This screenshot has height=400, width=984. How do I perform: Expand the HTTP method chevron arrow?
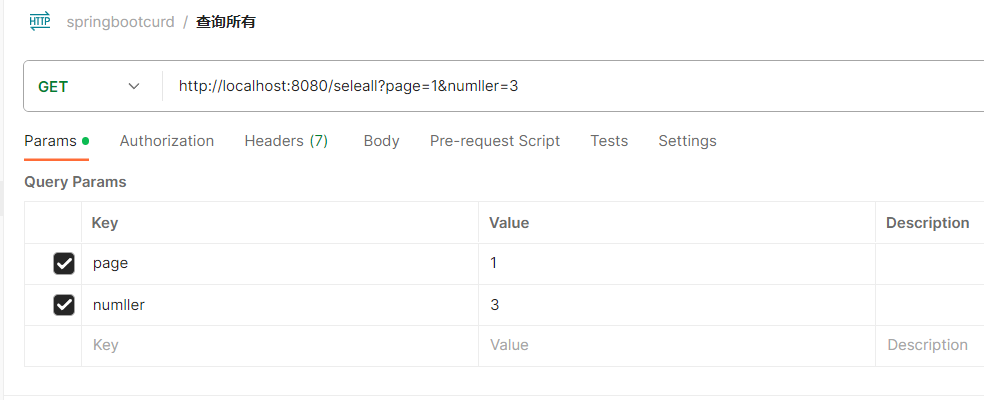tap(134, 87)
